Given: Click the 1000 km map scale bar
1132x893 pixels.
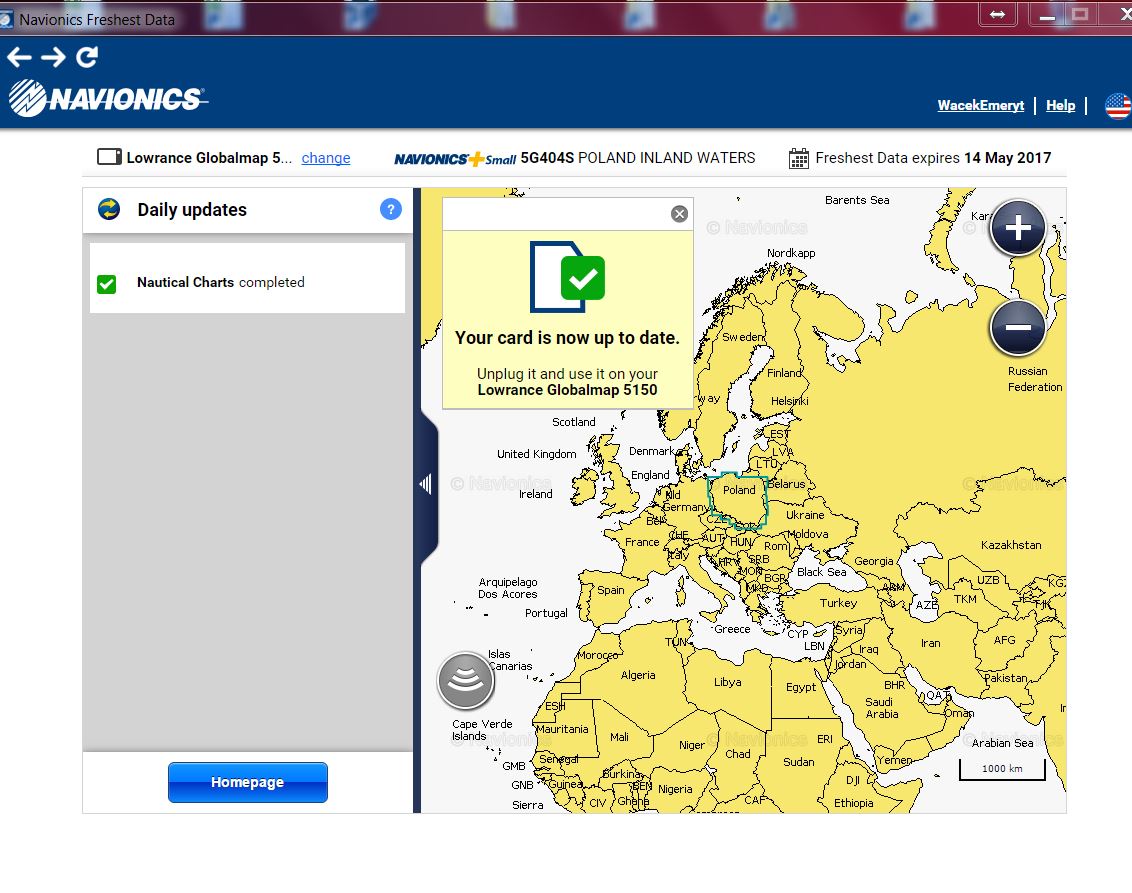Looking at the screenshot, I should [1002, 770].
